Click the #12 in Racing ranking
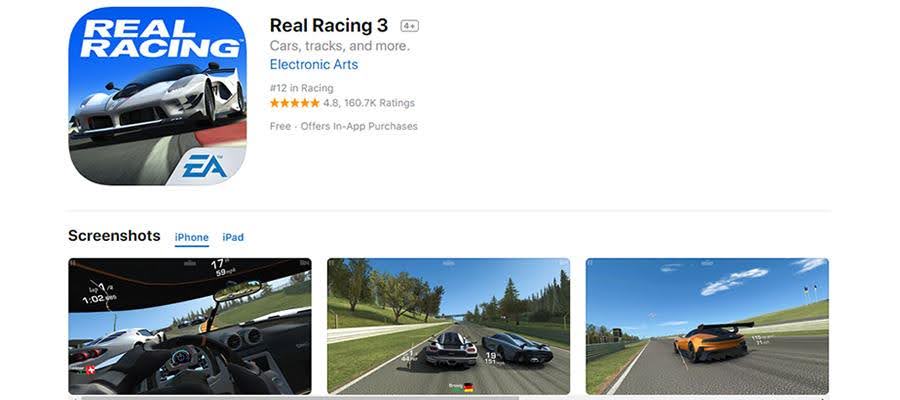Screen dimensions: 900x400 point(301,88)
